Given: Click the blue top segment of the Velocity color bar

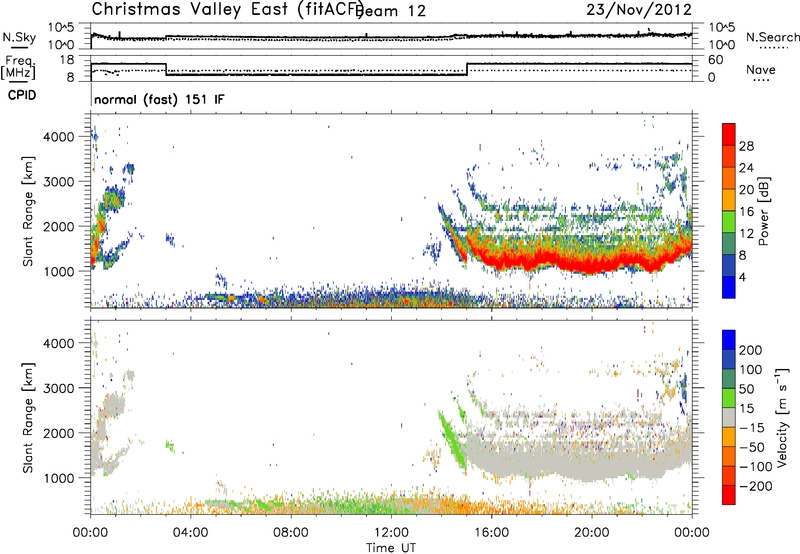Looking at the screenshot, I should (x=729, y=340).
